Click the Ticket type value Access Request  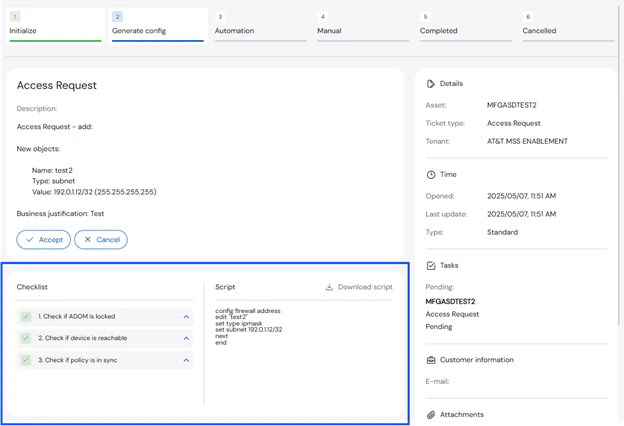[x=514, y=123]
